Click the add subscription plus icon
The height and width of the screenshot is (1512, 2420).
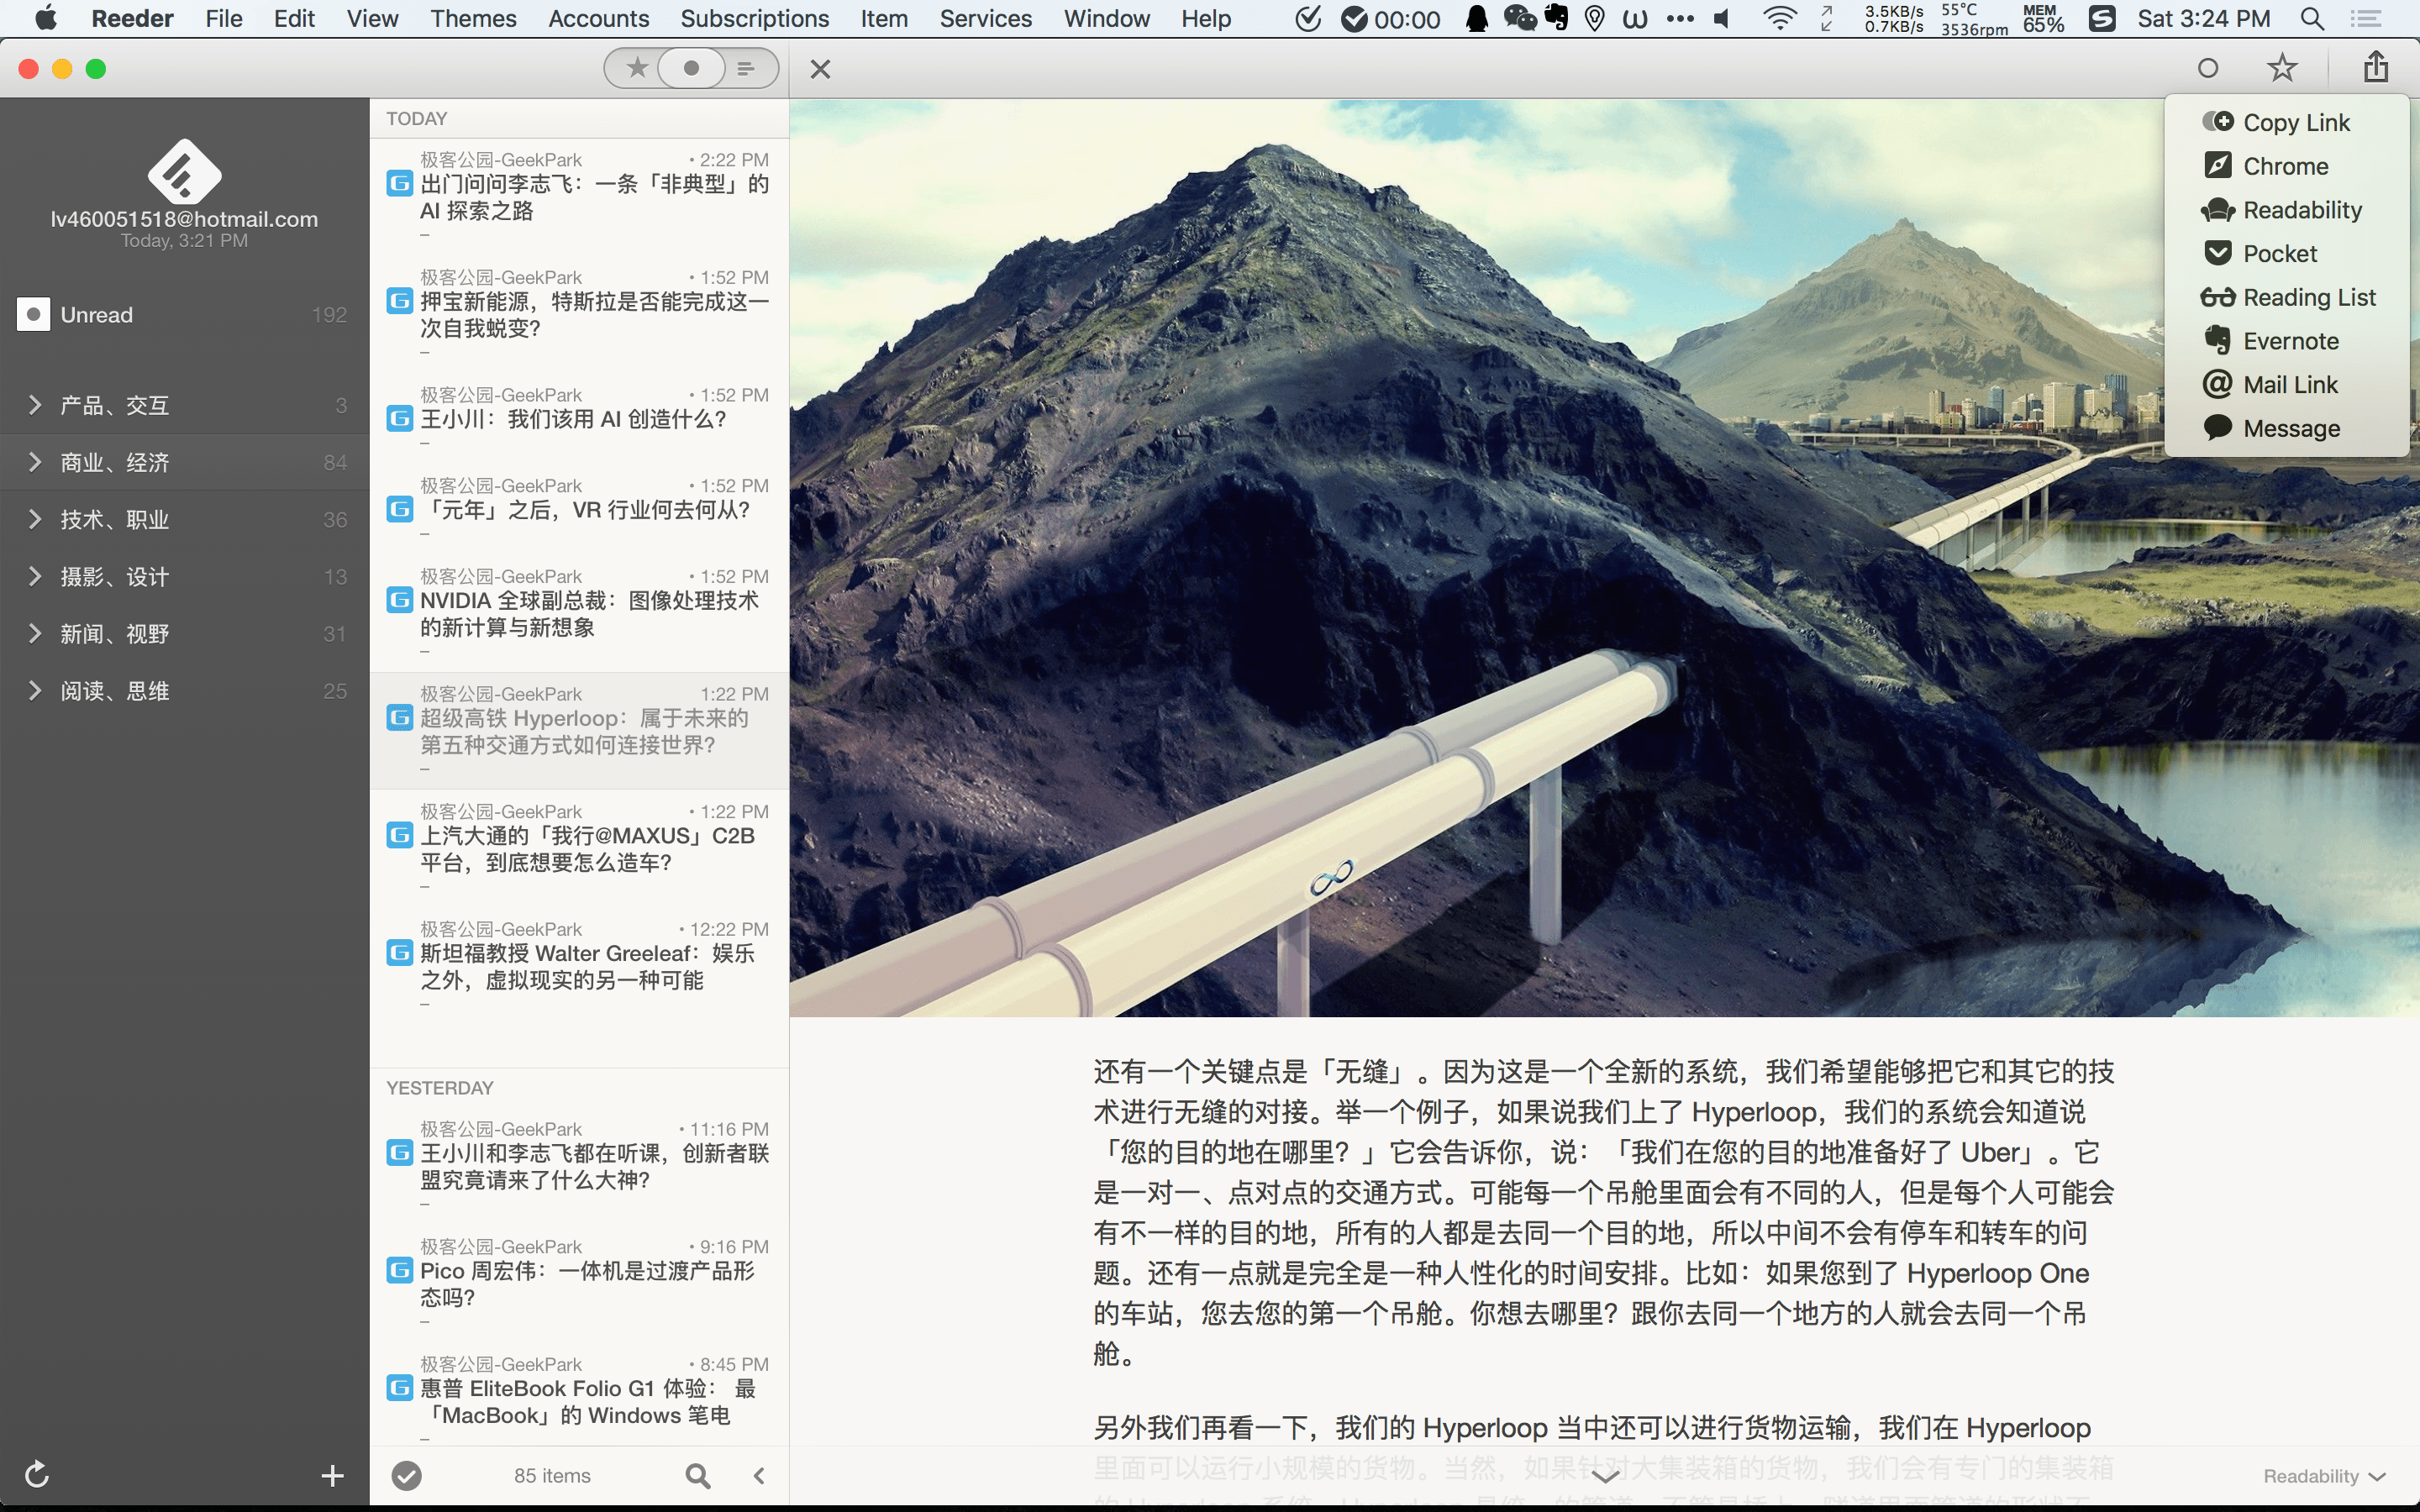click(x=332, y=1475)
